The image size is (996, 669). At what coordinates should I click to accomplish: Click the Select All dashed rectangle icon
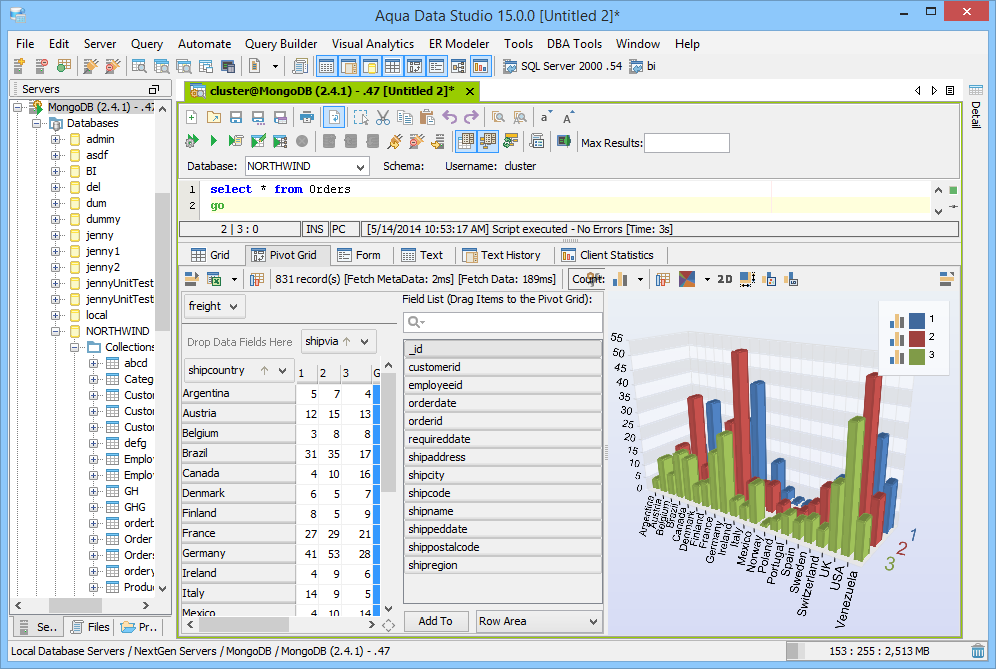361,117
